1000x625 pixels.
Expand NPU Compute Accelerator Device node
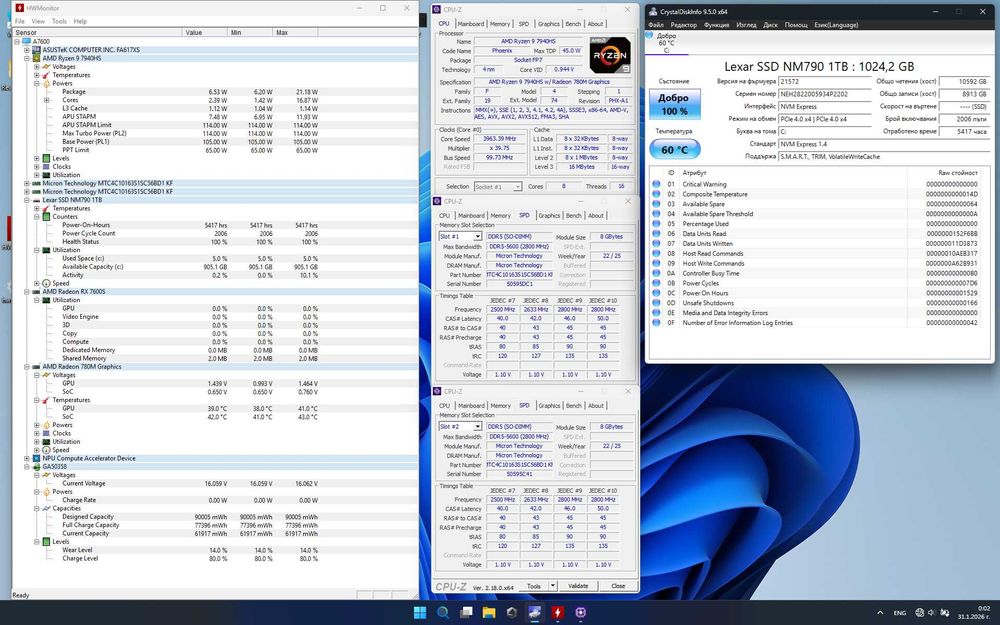(27, 458)
